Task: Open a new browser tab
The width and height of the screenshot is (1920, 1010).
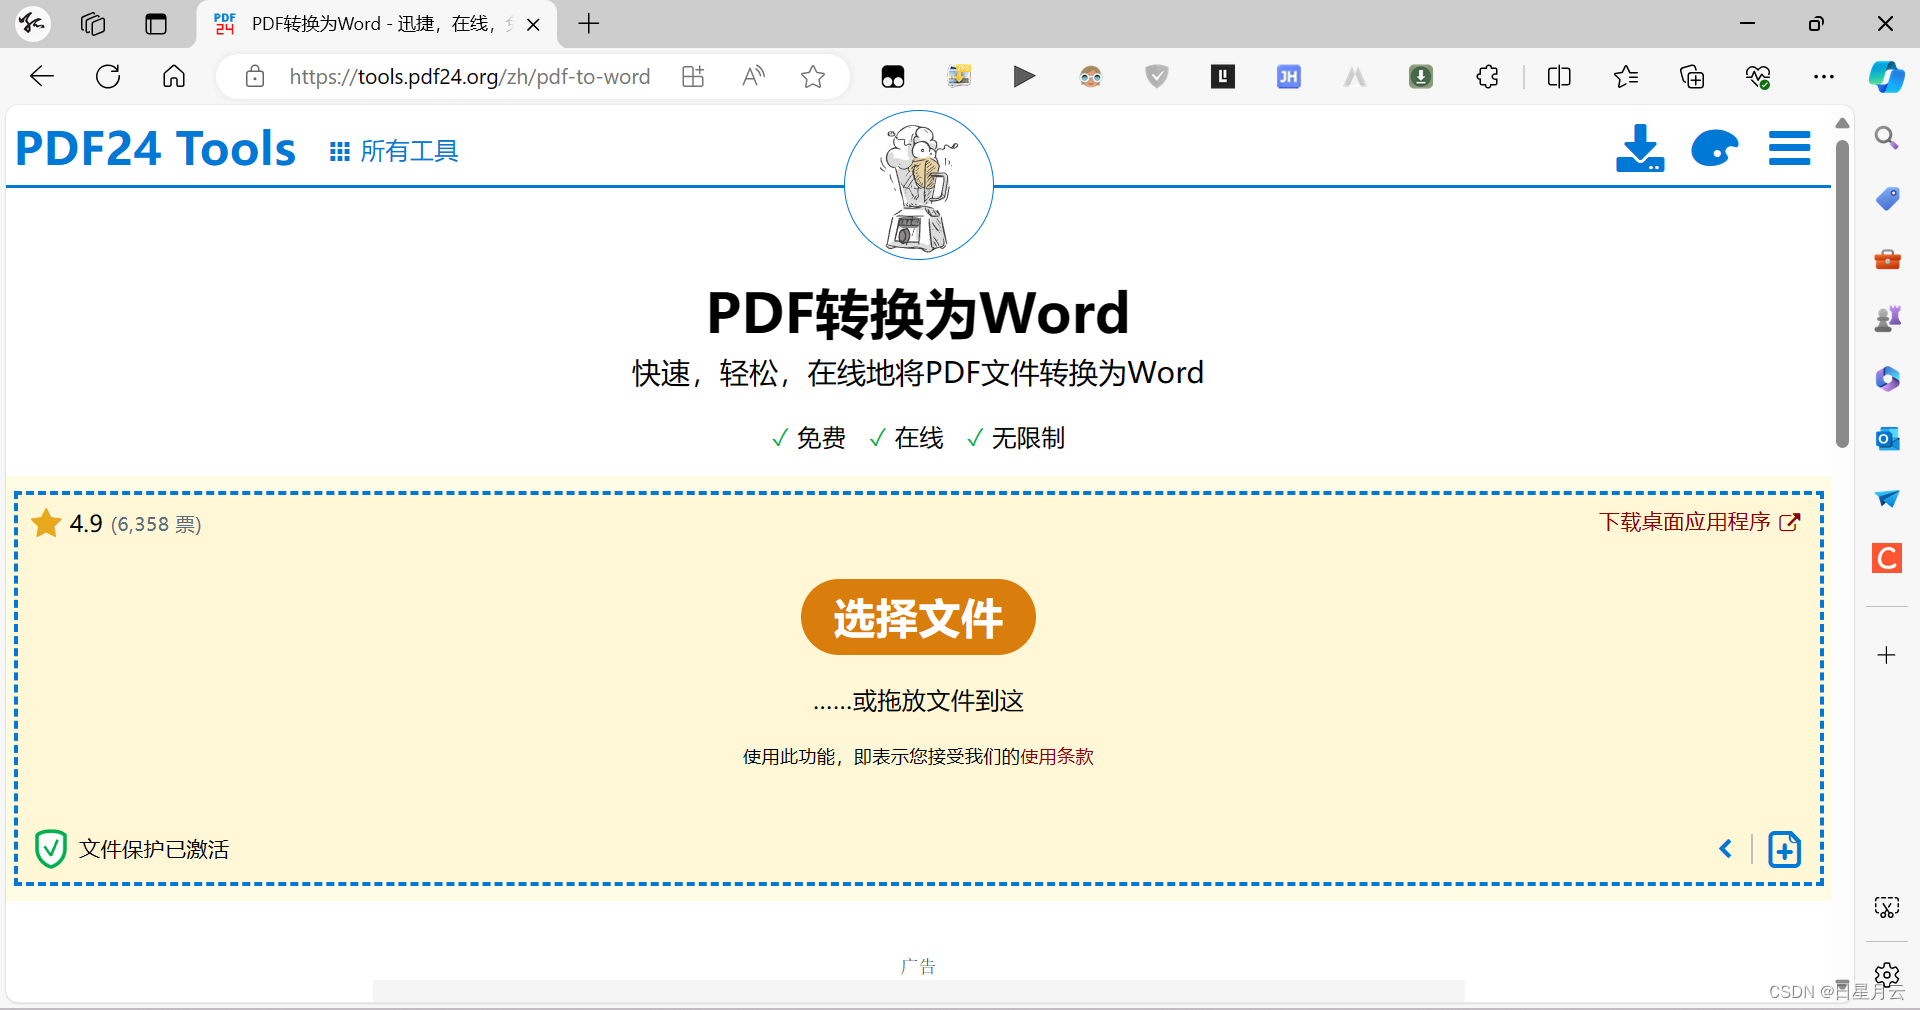Action: 589,24
